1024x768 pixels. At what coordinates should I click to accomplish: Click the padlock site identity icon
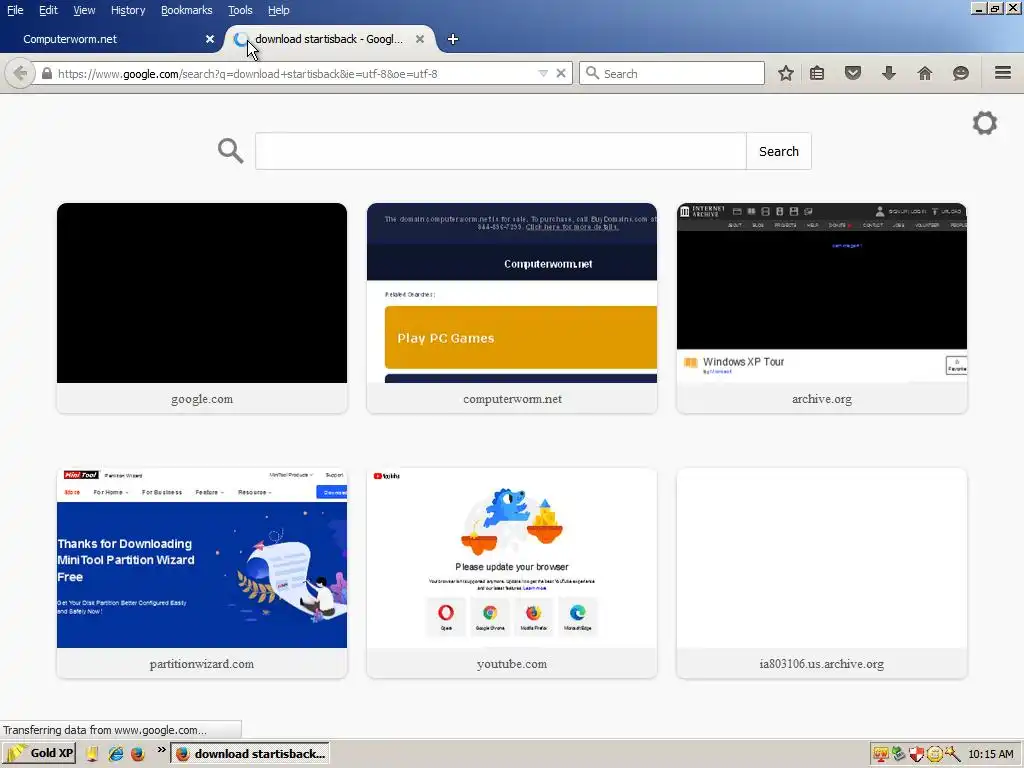click(x=47, y=74)
